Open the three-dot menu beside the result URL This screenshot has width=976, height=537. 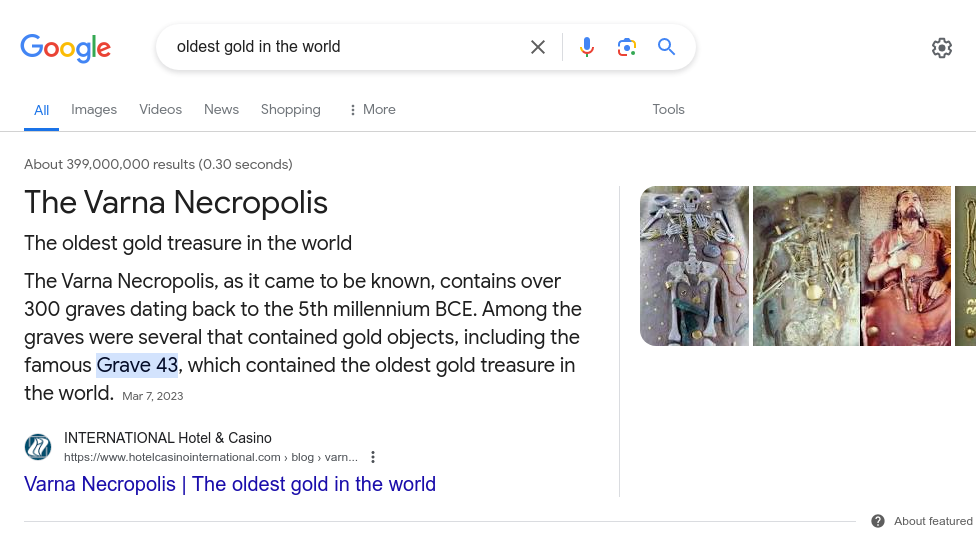pos(373,457)
